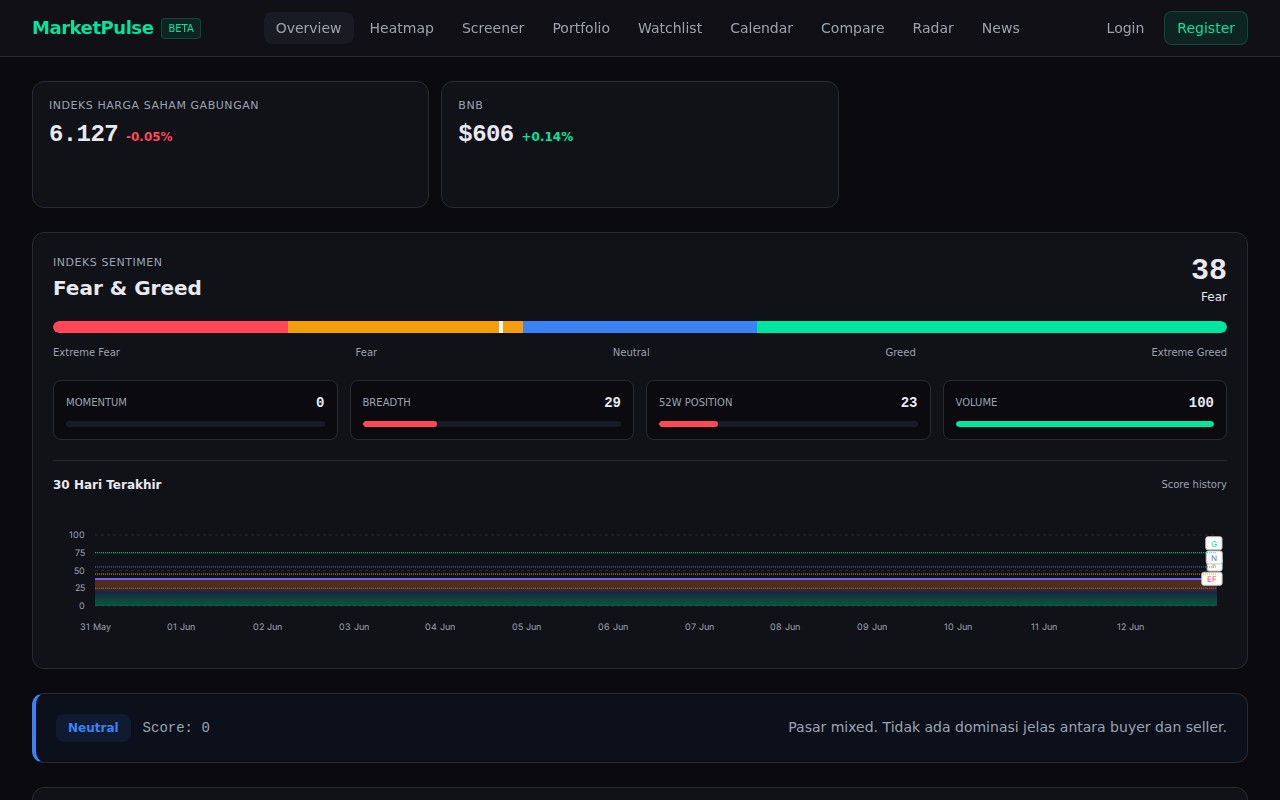Select the 52W Position metric card
This screenshot has height=800, width=1280.
[788, 410]
